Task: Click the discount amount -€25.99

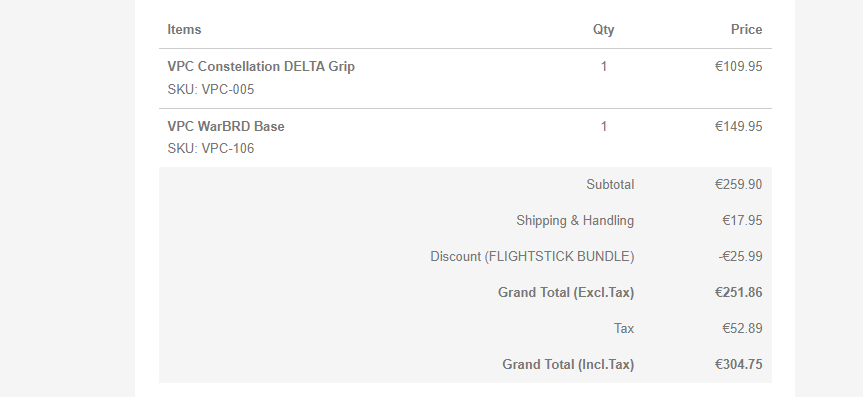Action: 740,257
